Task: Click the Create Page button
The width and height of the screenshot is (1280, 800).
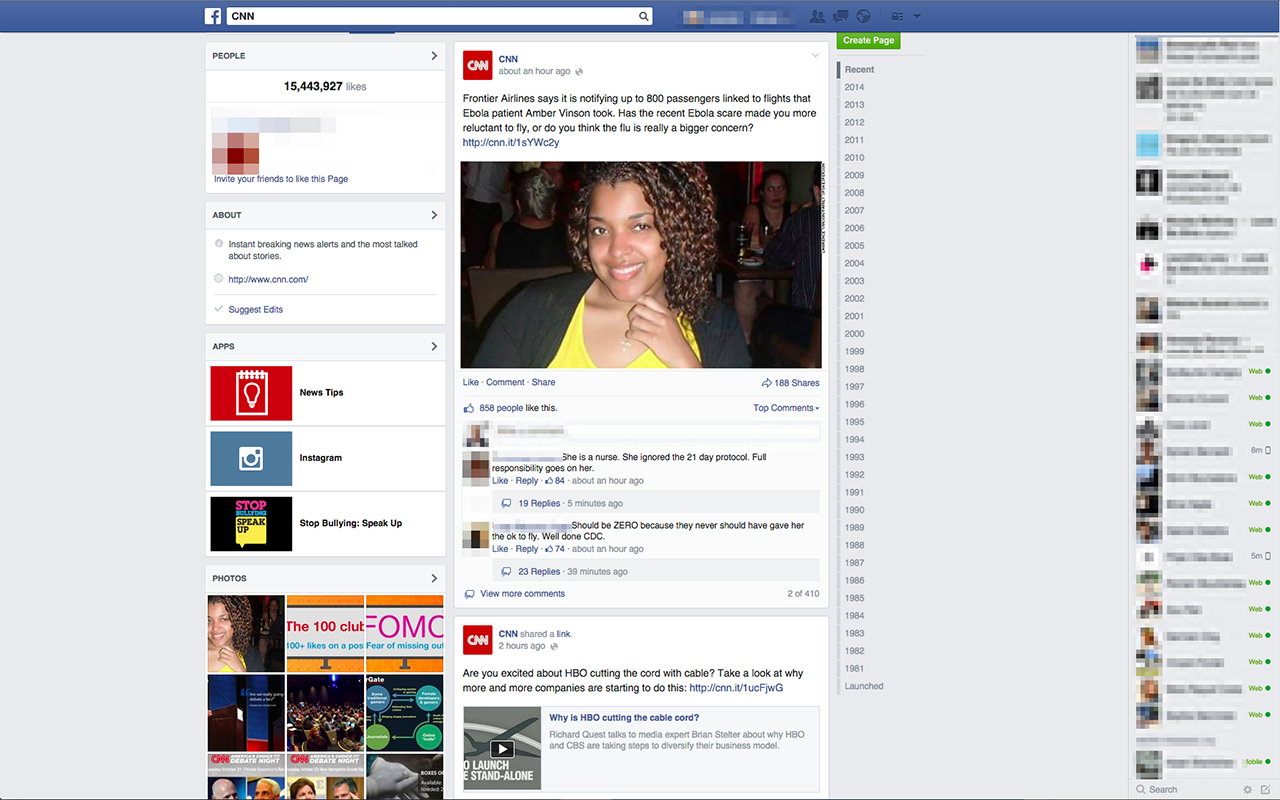Action: (868, 40)
